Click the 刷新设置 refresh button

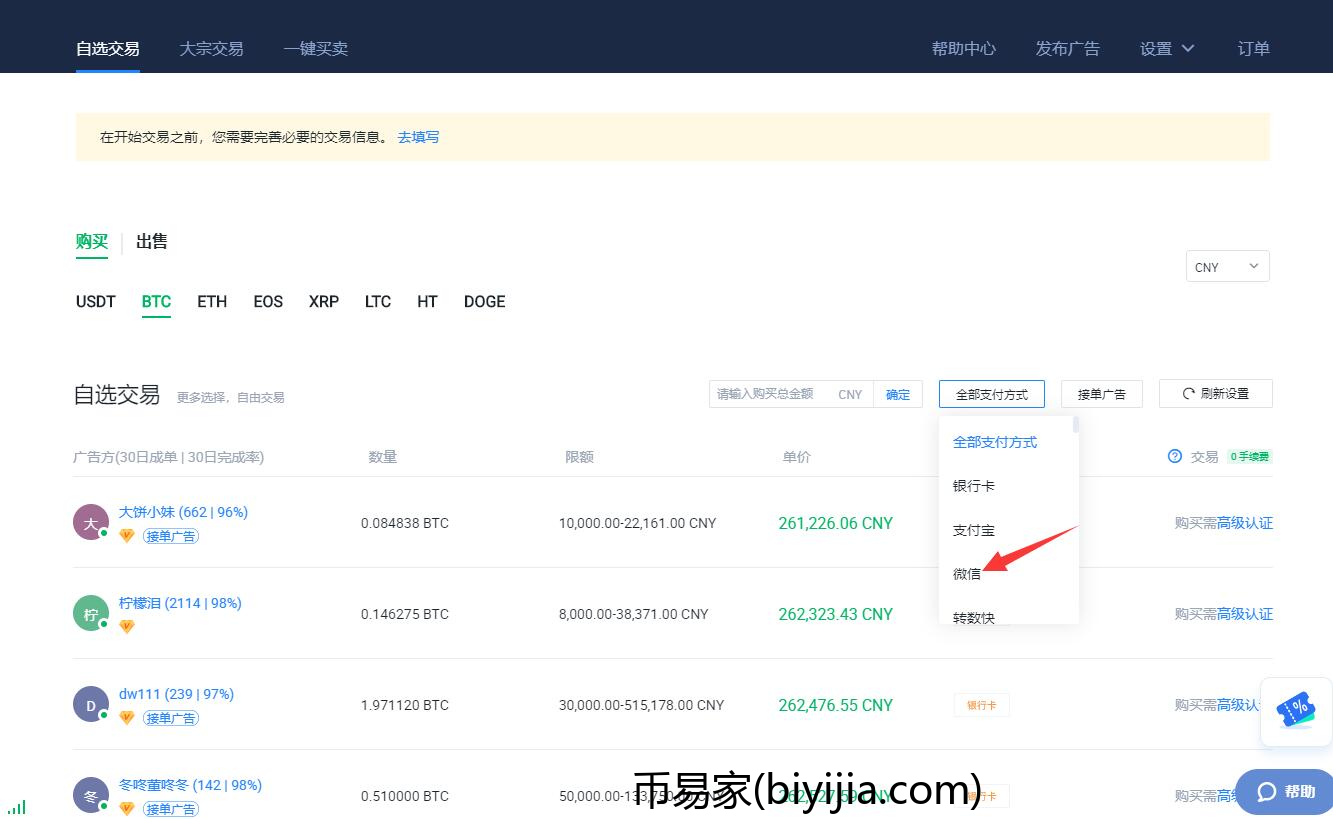tap(1216, 394)
